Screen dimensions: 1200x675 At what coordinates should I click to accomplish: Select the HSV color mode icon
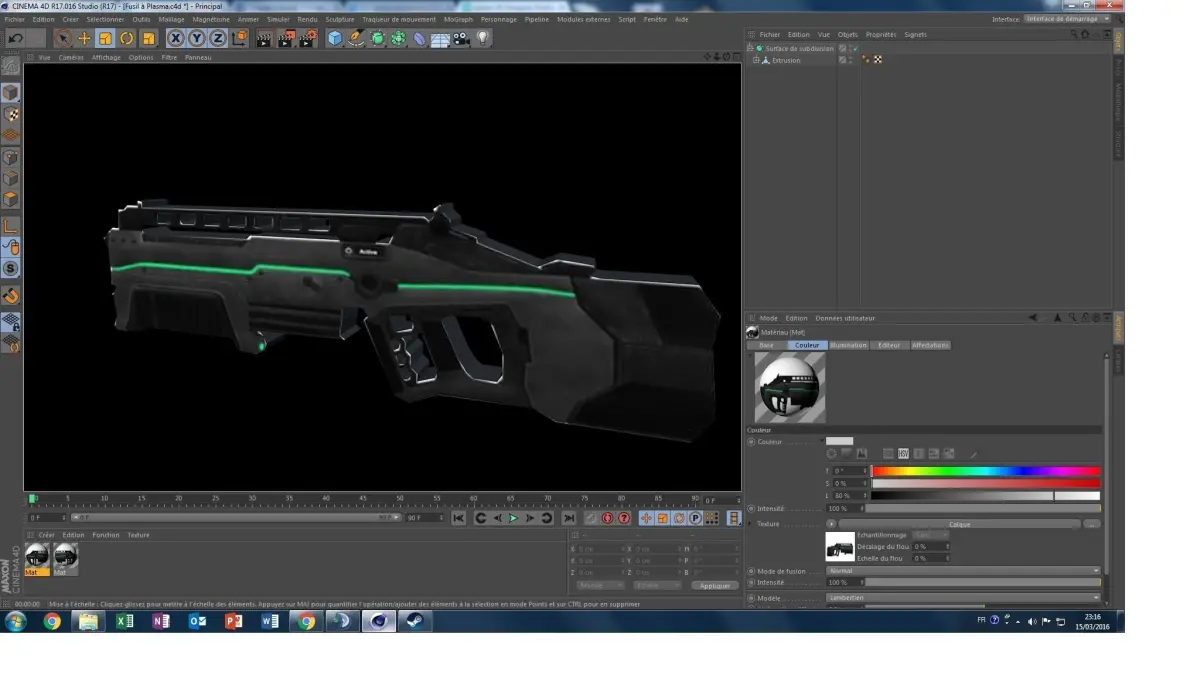pyautogui.click(x=903, y=454)
